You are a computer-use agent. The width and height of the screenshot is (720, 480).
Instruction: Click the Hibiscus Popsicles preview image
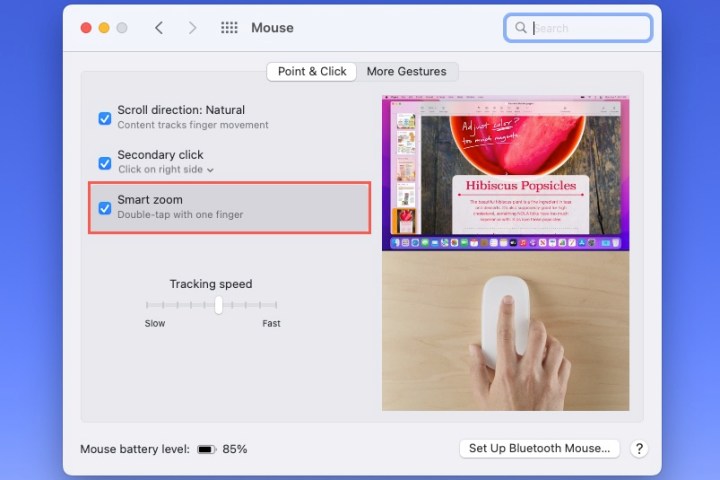pos(506,173)
